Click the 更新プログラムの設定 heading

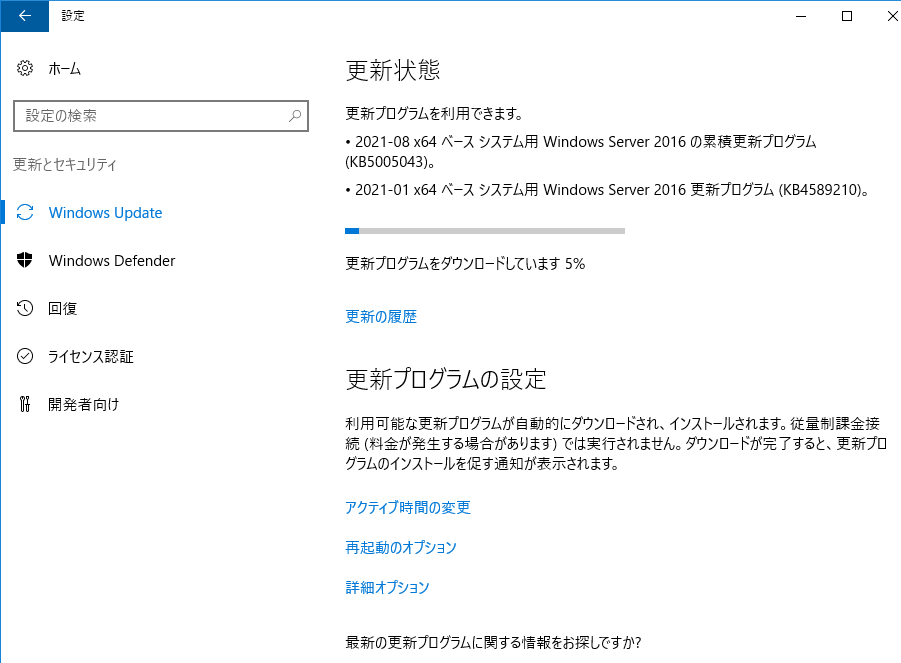(x=446, y=379)
